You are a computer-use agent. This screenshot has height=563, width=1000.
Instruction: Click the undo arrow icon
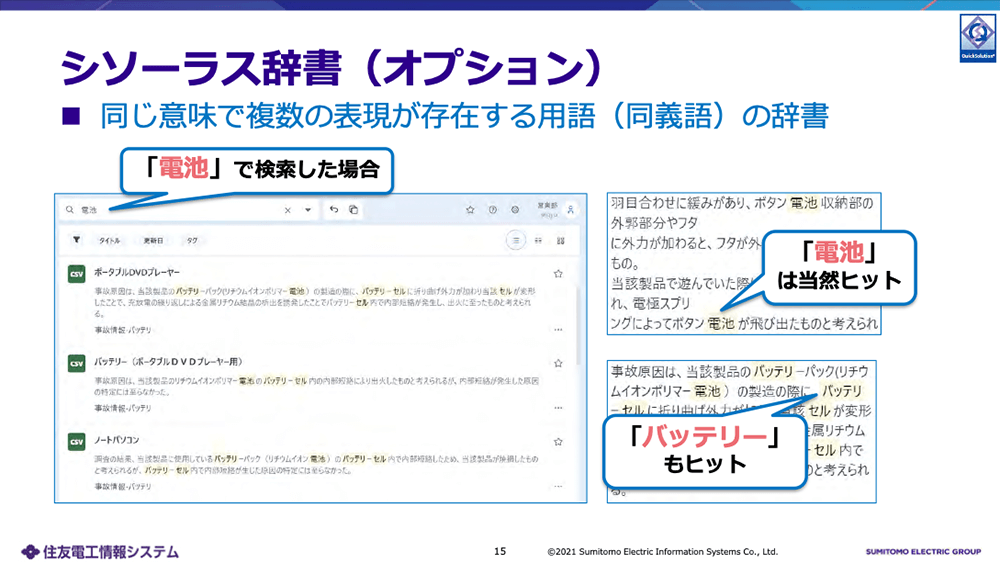pos(334,209)
